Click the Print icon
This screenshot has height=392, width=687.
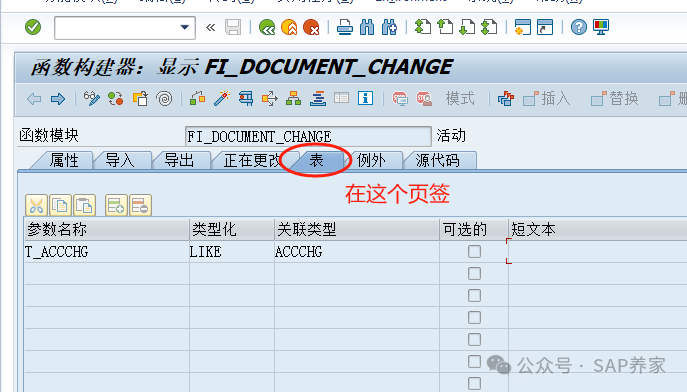345,27
